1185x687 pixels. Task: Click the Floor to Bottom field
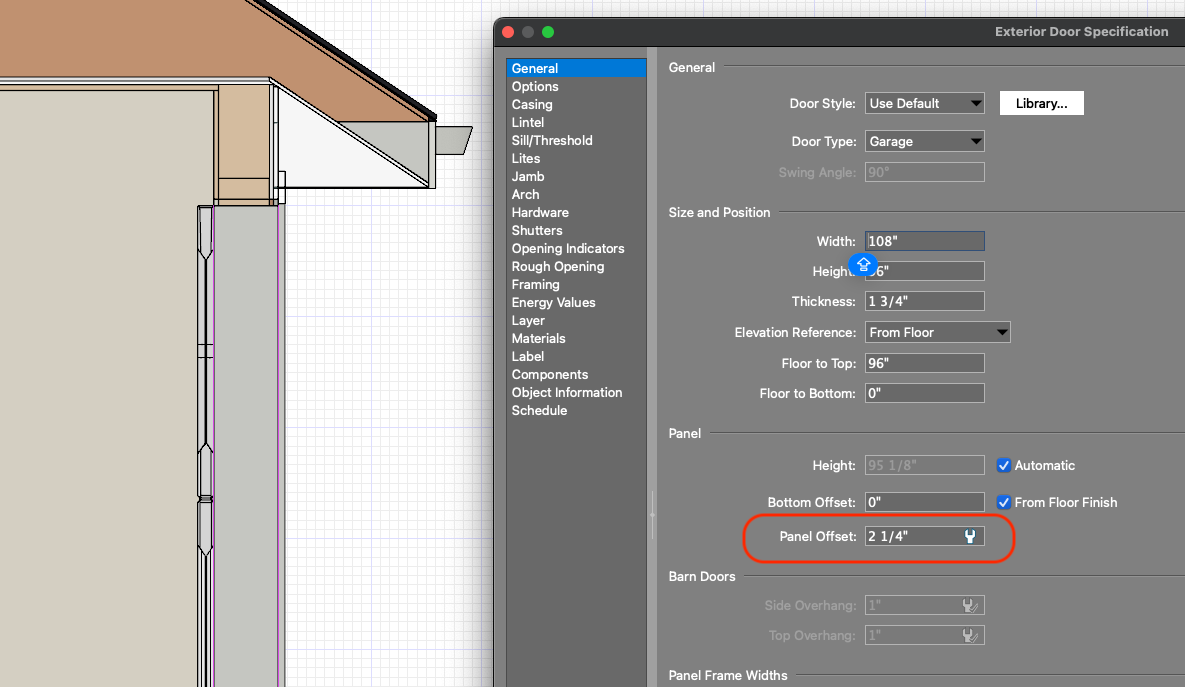click(924, 393)
